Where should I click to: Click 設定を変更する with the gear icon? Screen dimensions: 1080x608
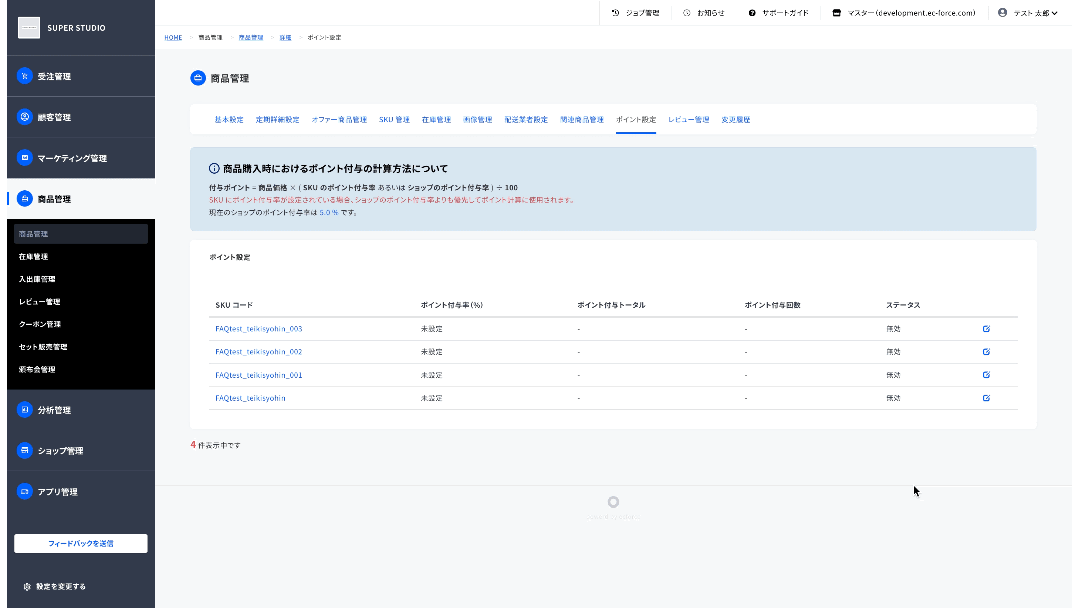coord(54,587)
